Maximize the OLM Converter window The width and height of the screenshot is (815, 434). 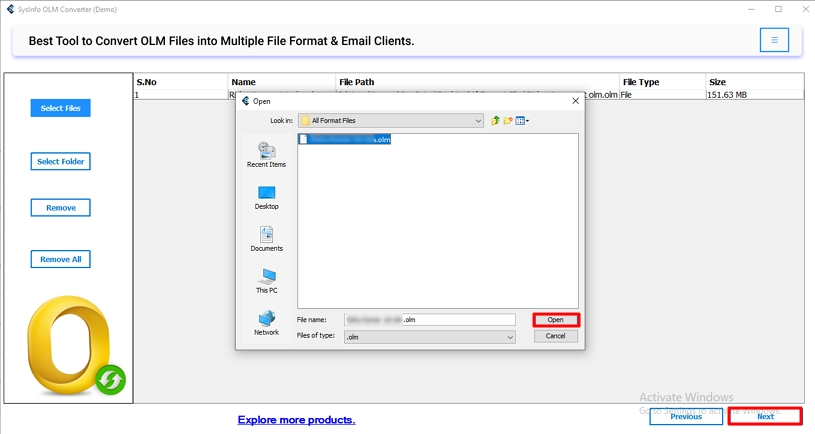pos(778,9)
